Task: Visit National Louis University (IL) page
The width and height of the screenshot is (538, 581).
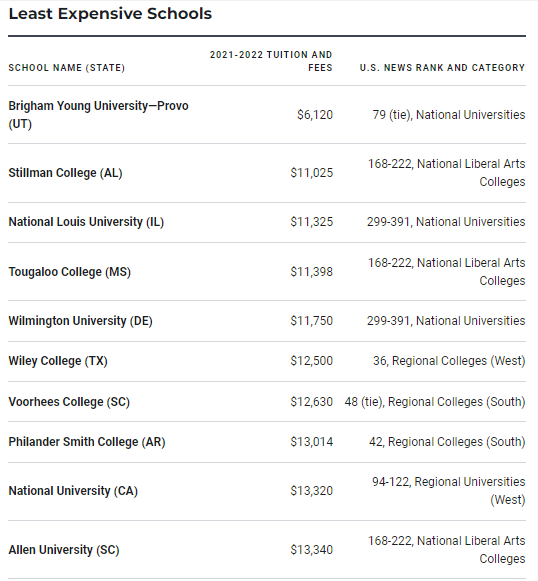Action: click(86, 222)
